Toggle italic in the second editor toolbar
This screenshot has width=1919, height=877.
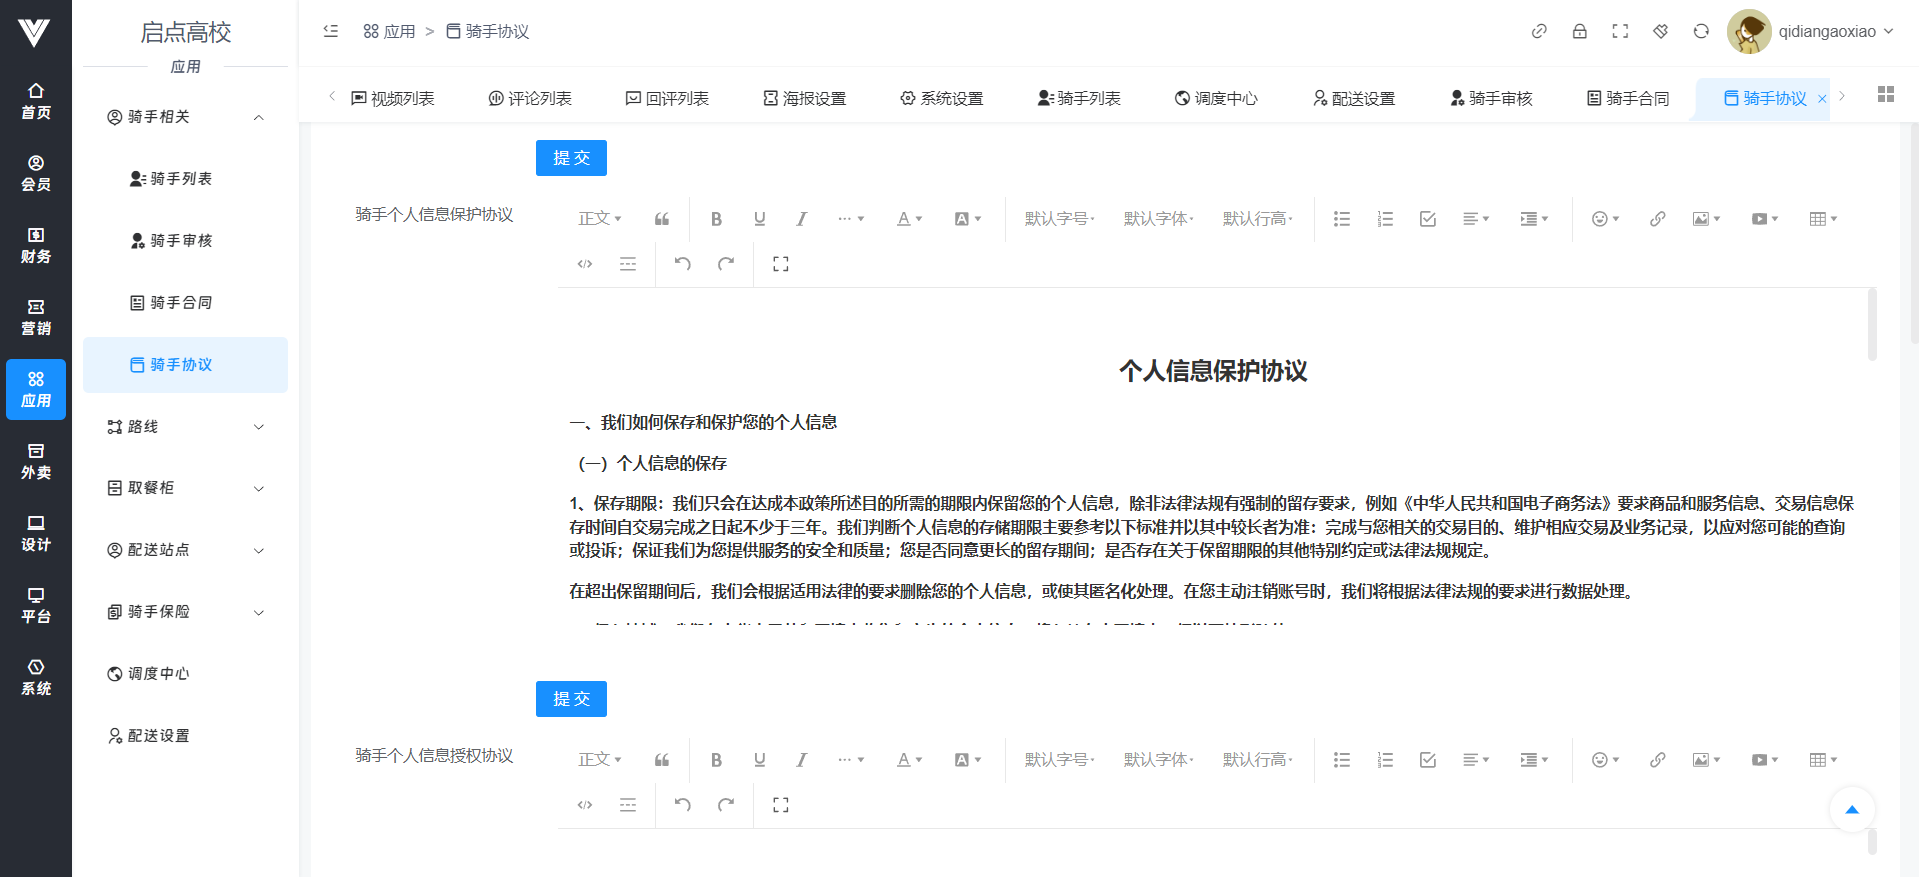click(802, 760)
